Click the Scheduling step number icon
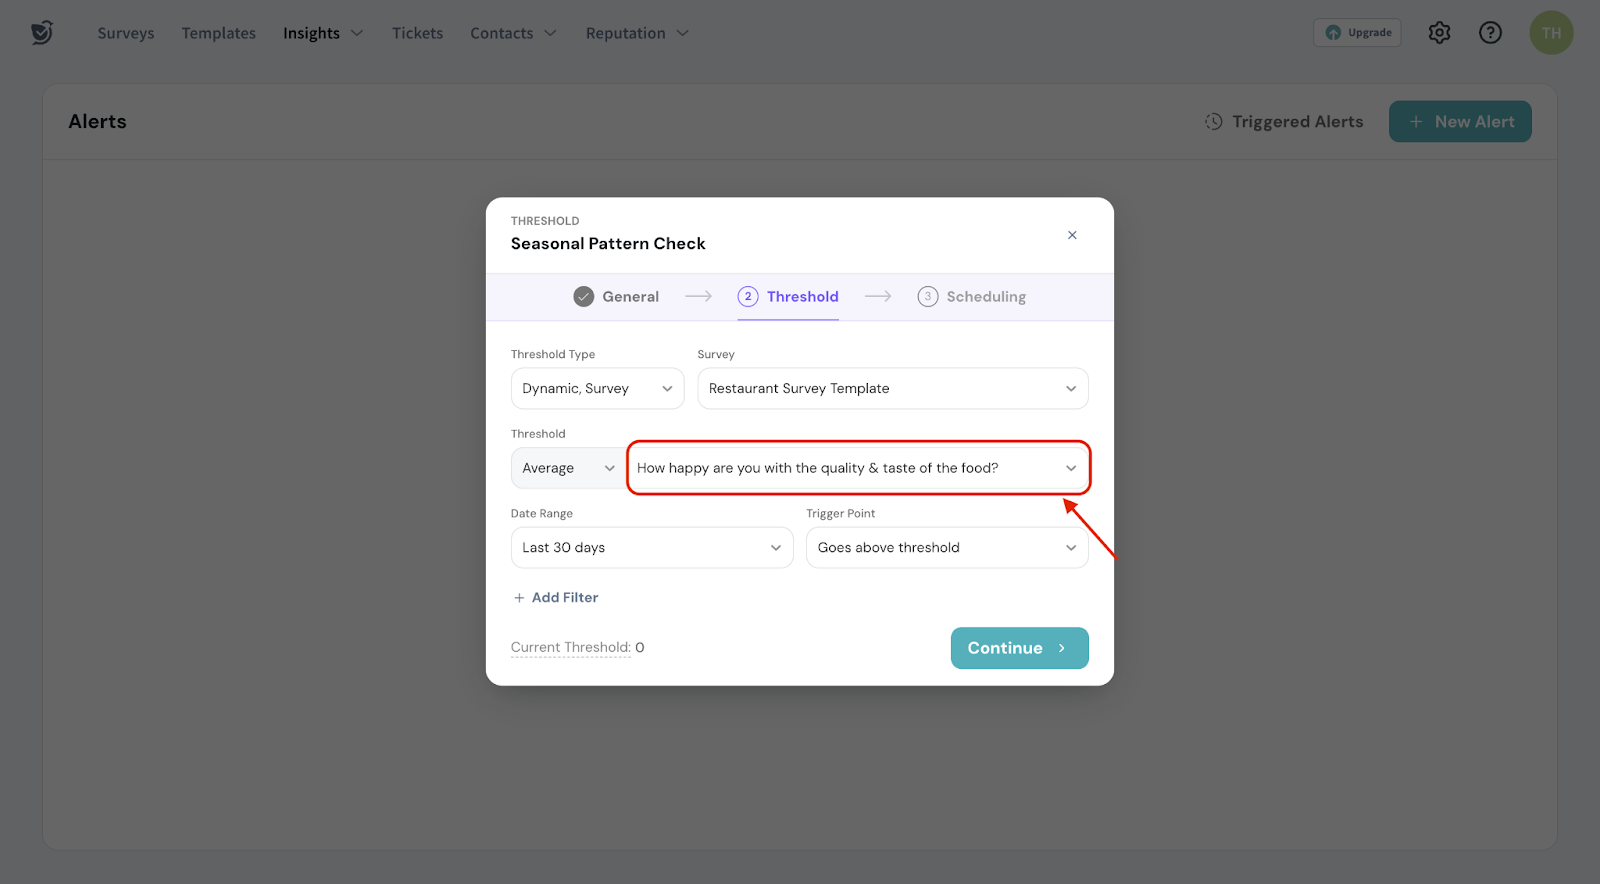Image resolution: width=1600 pixels, height=884 pixels. pyautogui.click(x=928, y=297)
